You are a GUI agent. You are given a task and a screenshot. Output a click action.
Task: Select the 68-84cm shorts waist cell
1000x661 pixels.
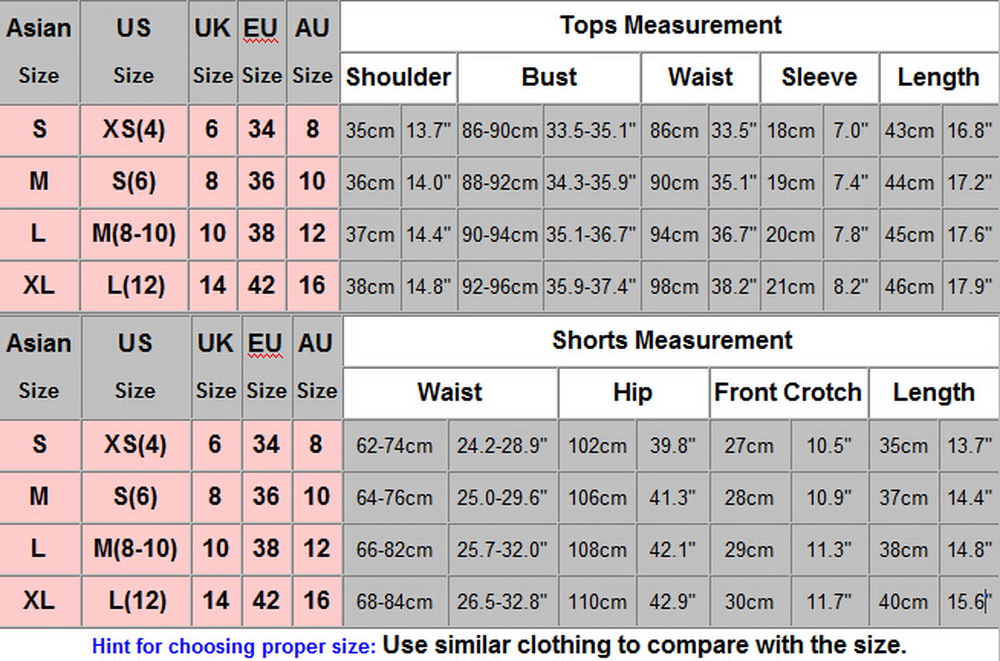pyautogui.click(x=395, y=602)
